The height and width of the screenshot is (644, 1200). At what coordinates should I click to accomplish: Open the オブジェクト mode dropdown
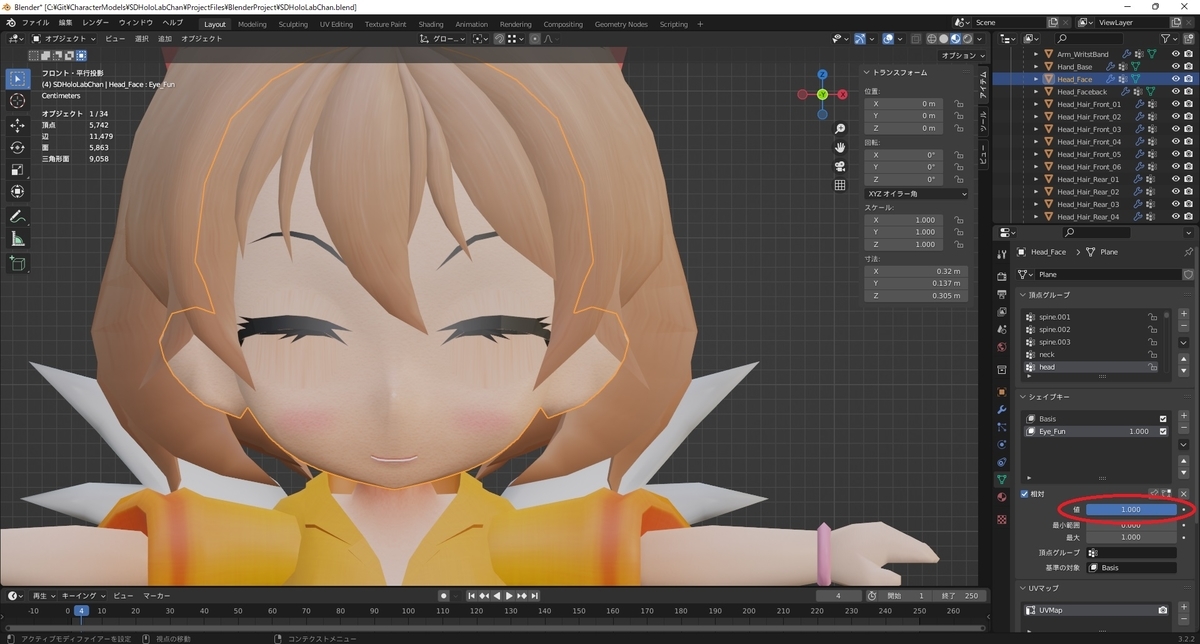[x=65, y=39]
